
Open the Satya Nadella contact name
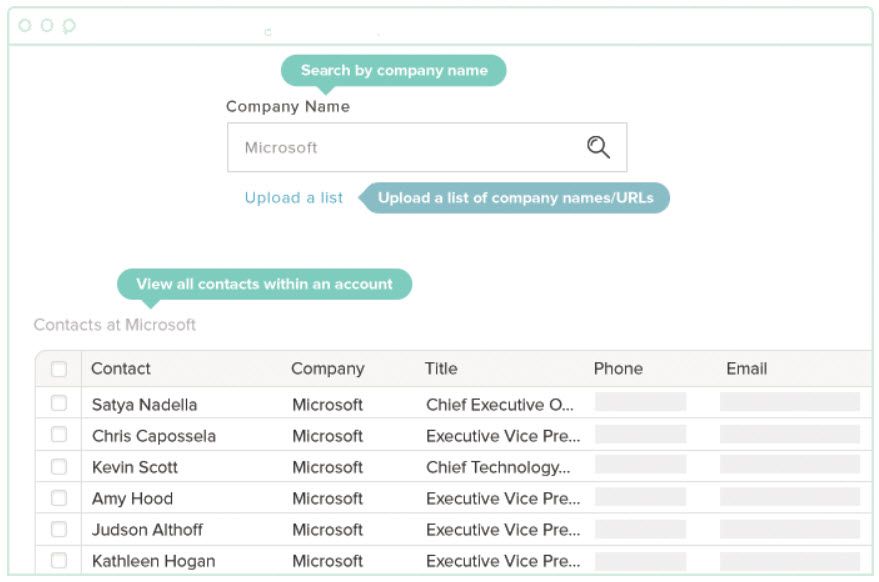144,405
